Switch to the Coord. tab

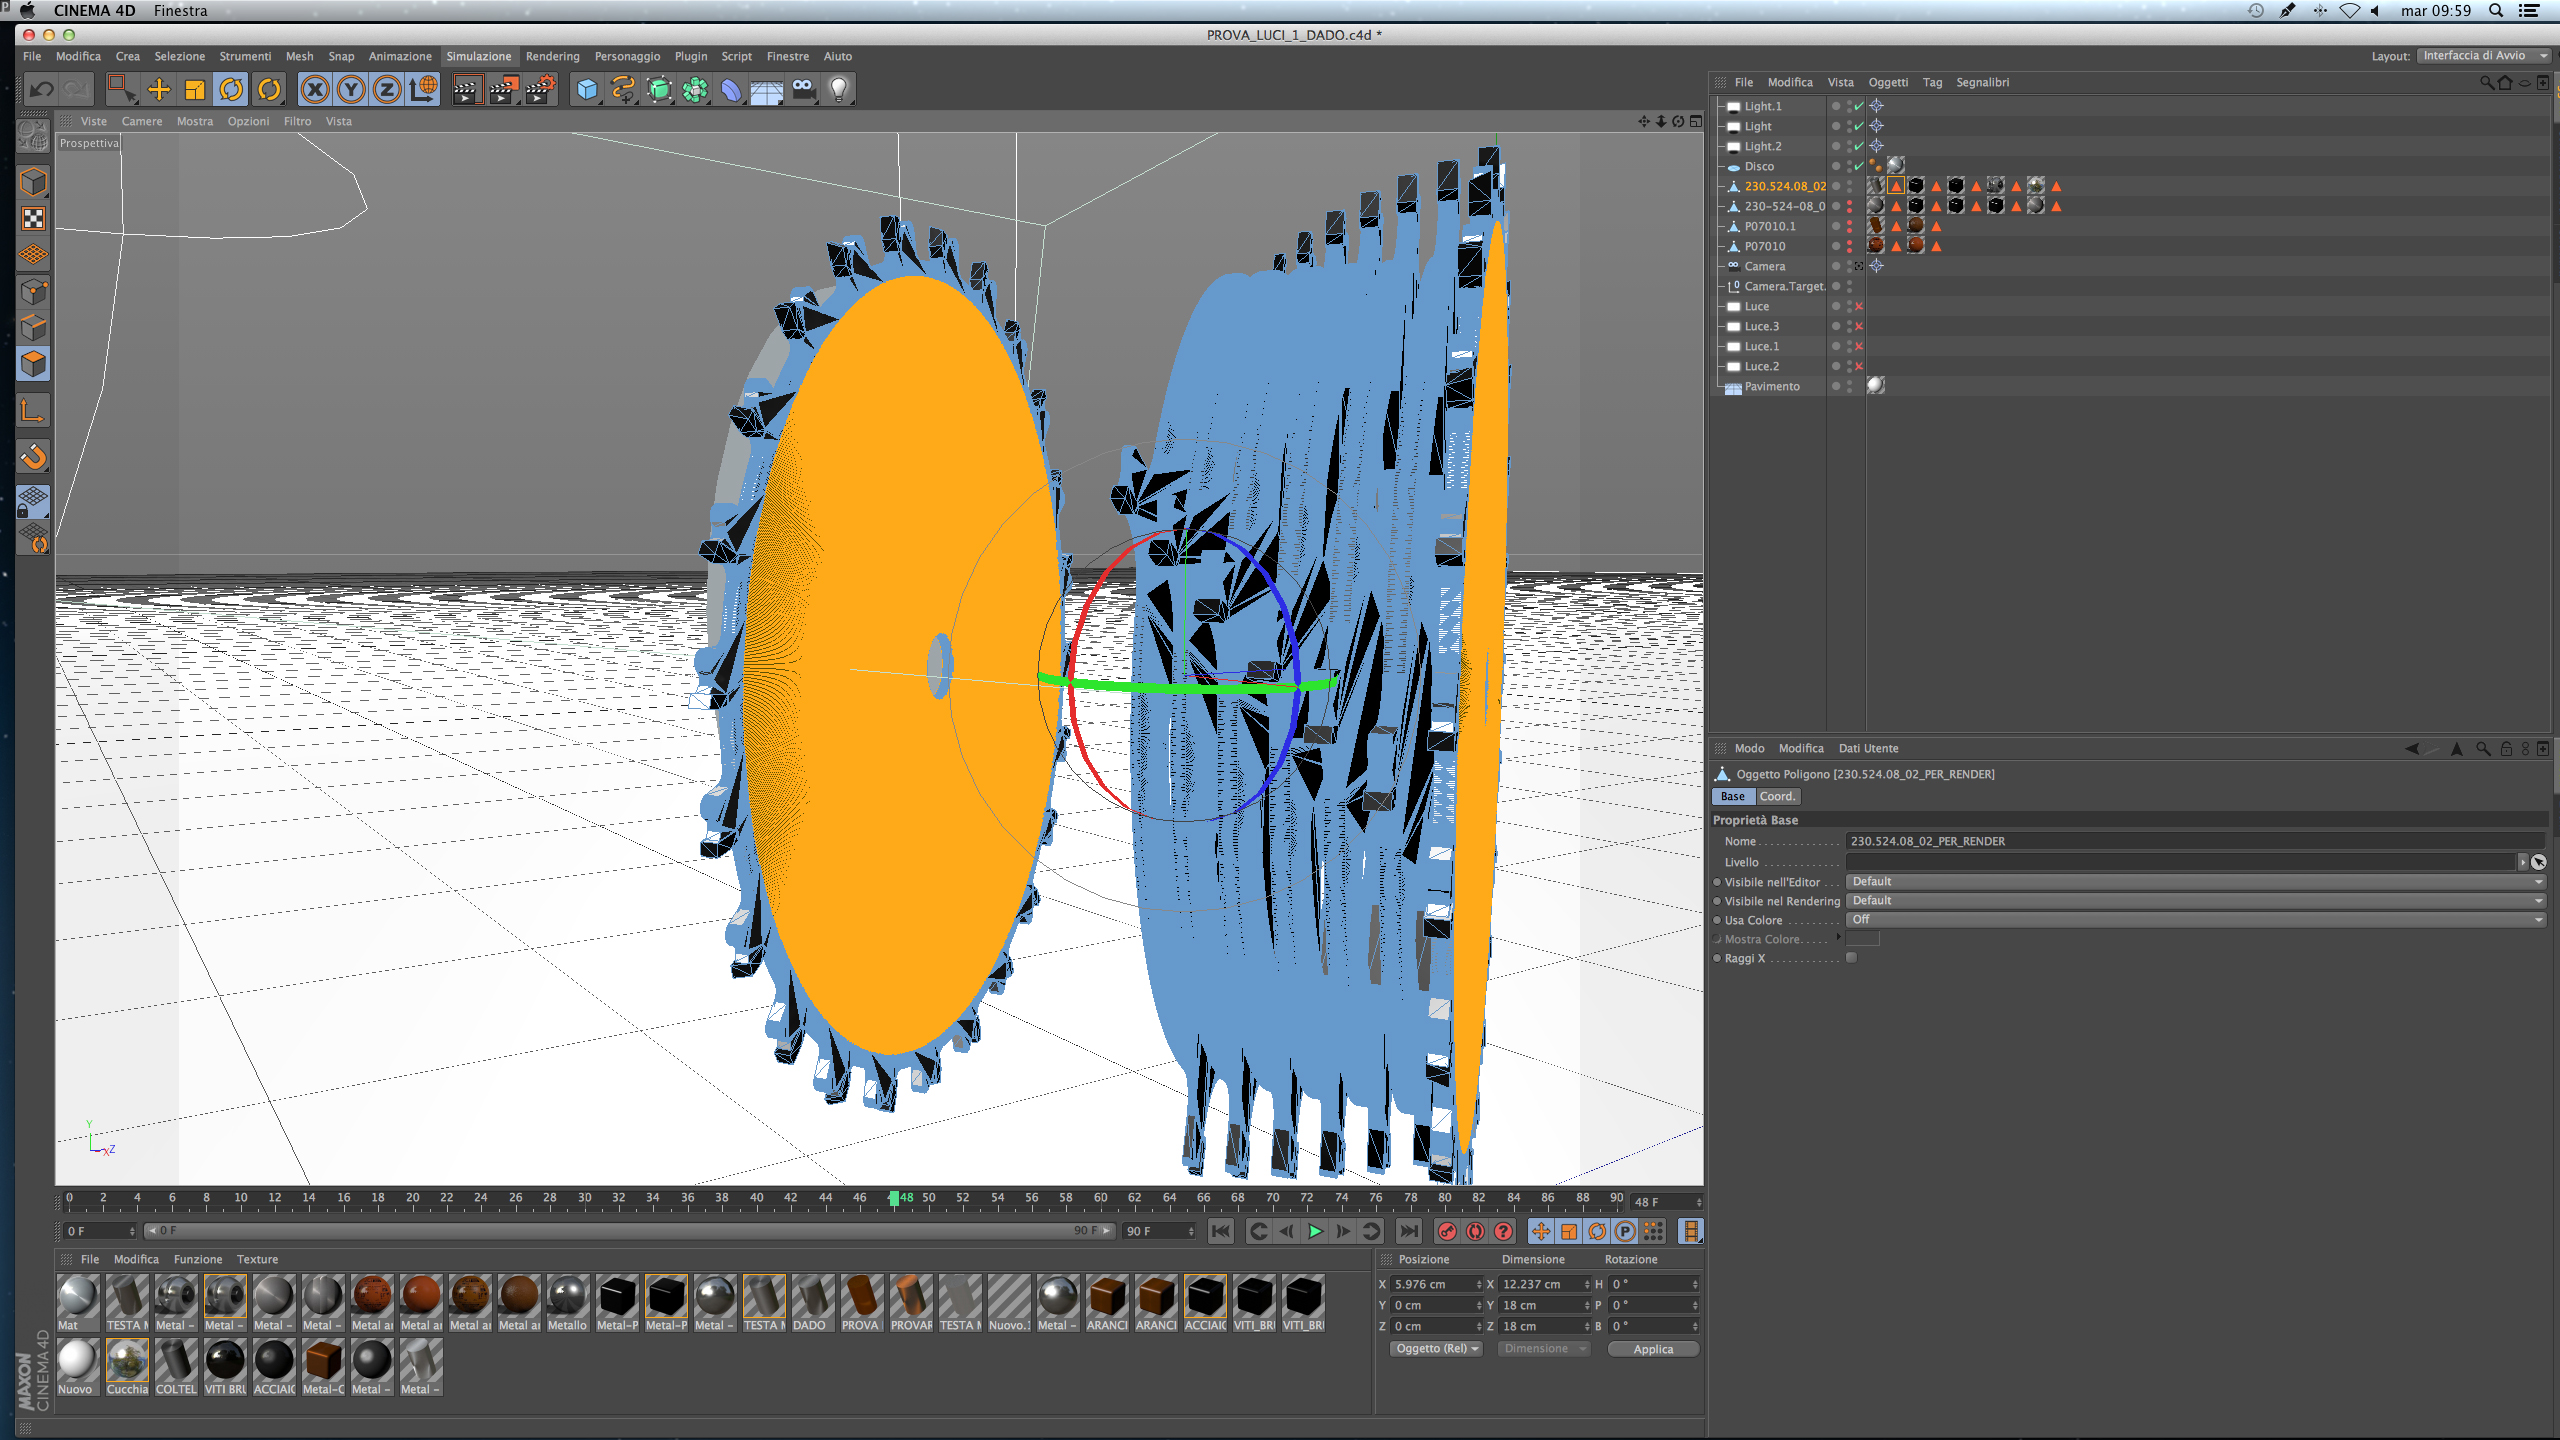pos(1777,797)
